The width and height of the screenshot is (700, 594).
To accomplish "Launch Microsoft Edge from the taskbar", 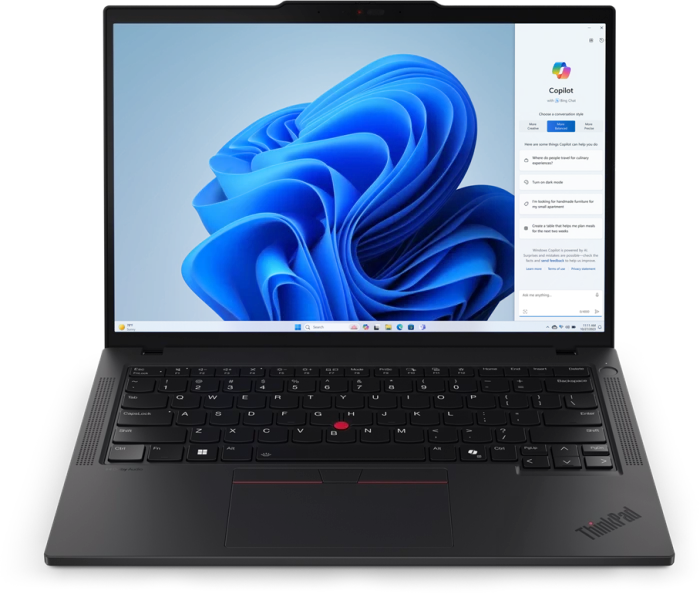I will [x=400, y=327].
